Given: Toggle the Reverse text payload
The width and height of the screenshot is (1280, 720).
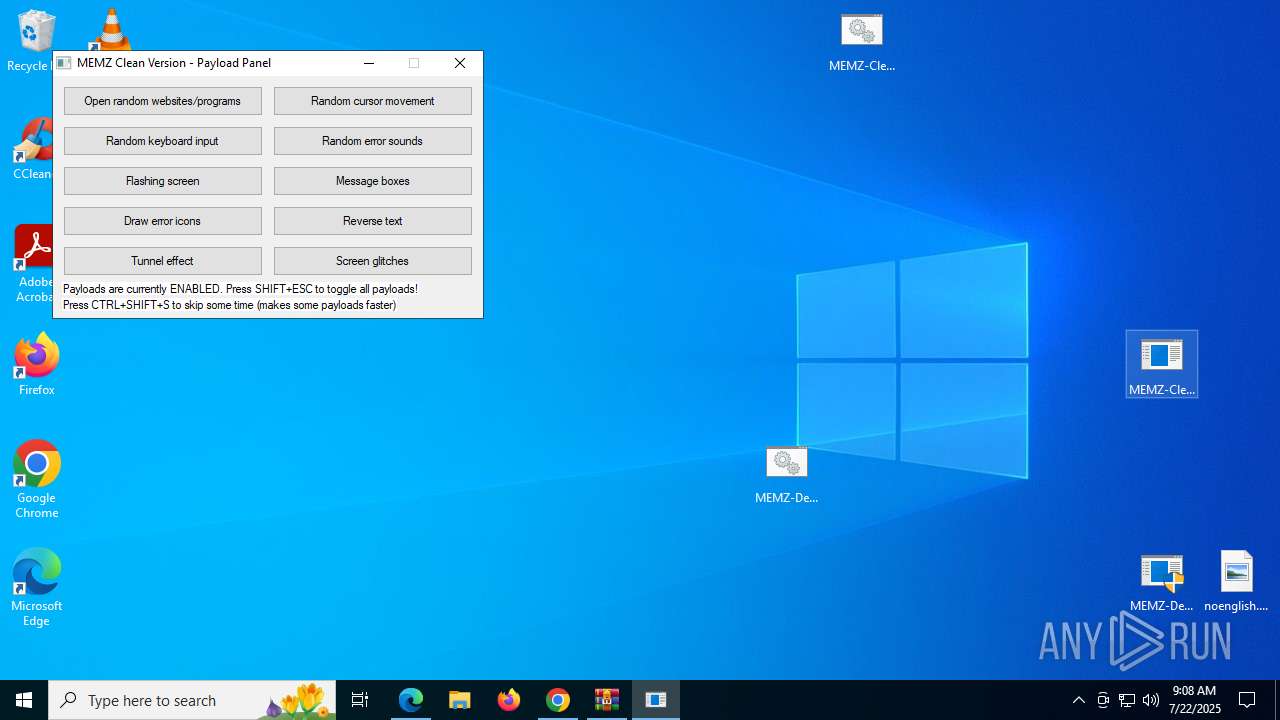Looking at the screenshot, I should [373, 221].
